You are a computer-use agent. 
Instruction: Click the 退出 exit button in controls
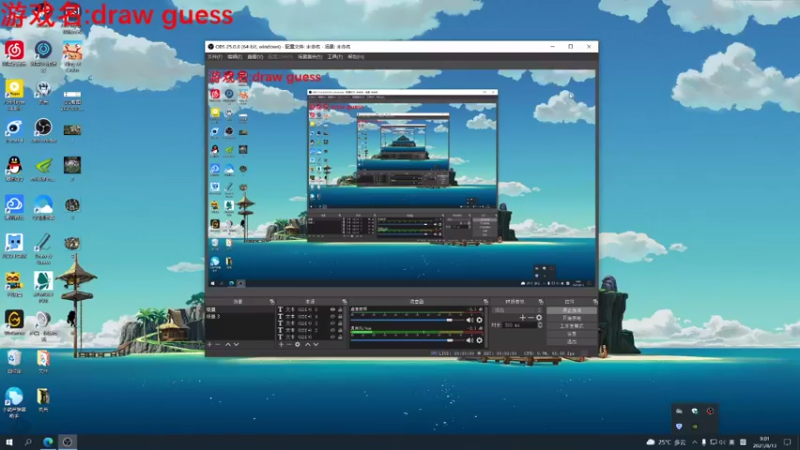pyautogui.click(x=571, y=342)
